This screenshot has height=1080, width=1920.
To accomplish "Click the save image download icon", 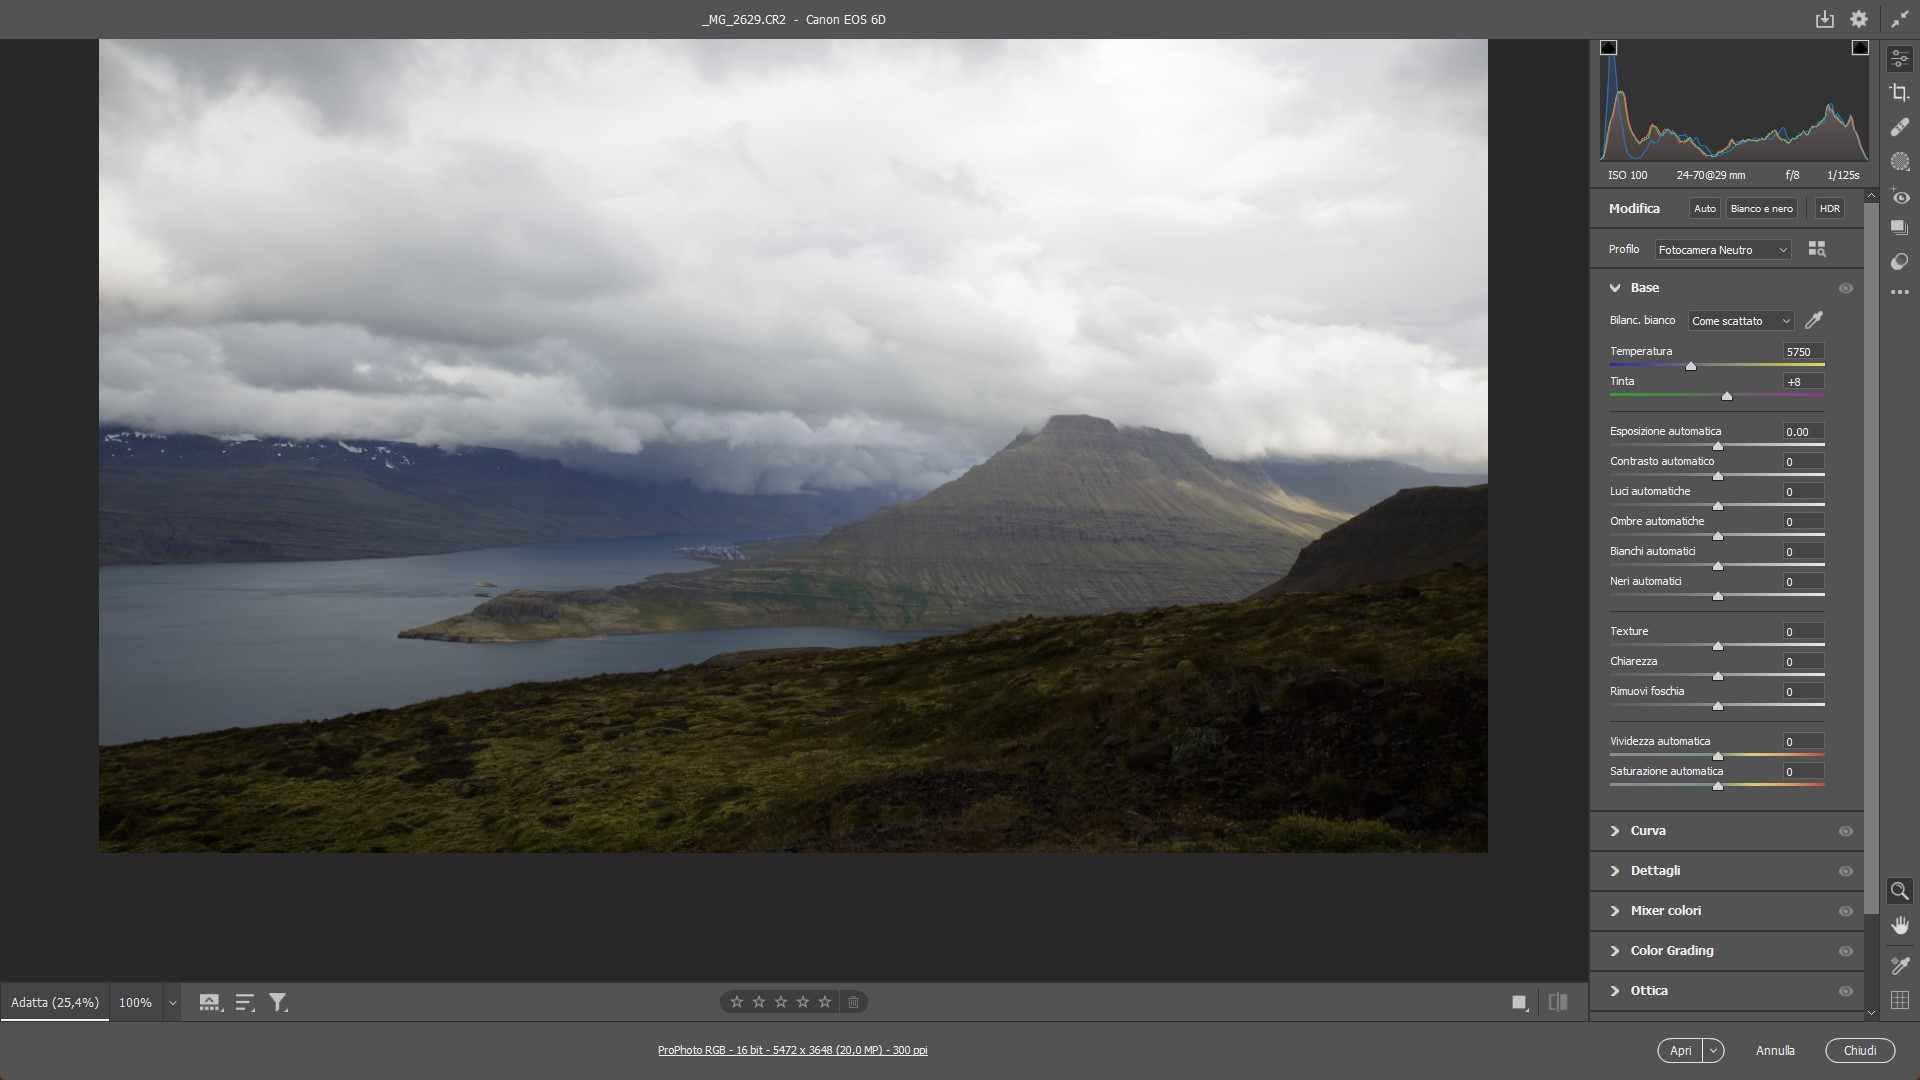I will 1825,19.
